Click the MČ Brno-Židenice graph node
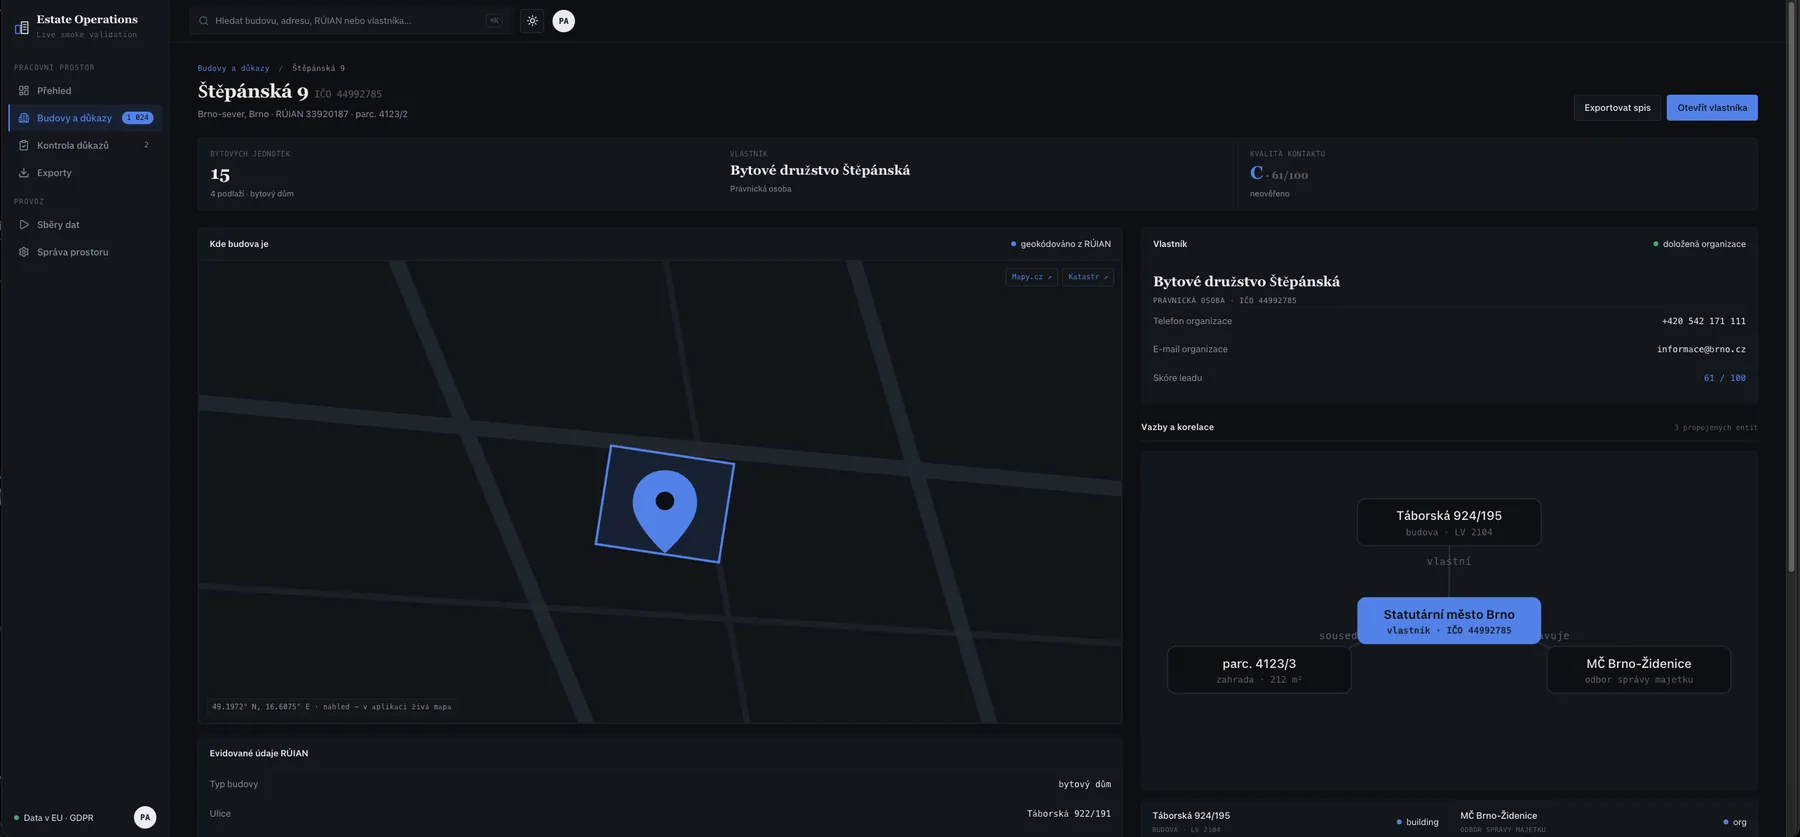 pyautogui.click(x=1639, y=670)
